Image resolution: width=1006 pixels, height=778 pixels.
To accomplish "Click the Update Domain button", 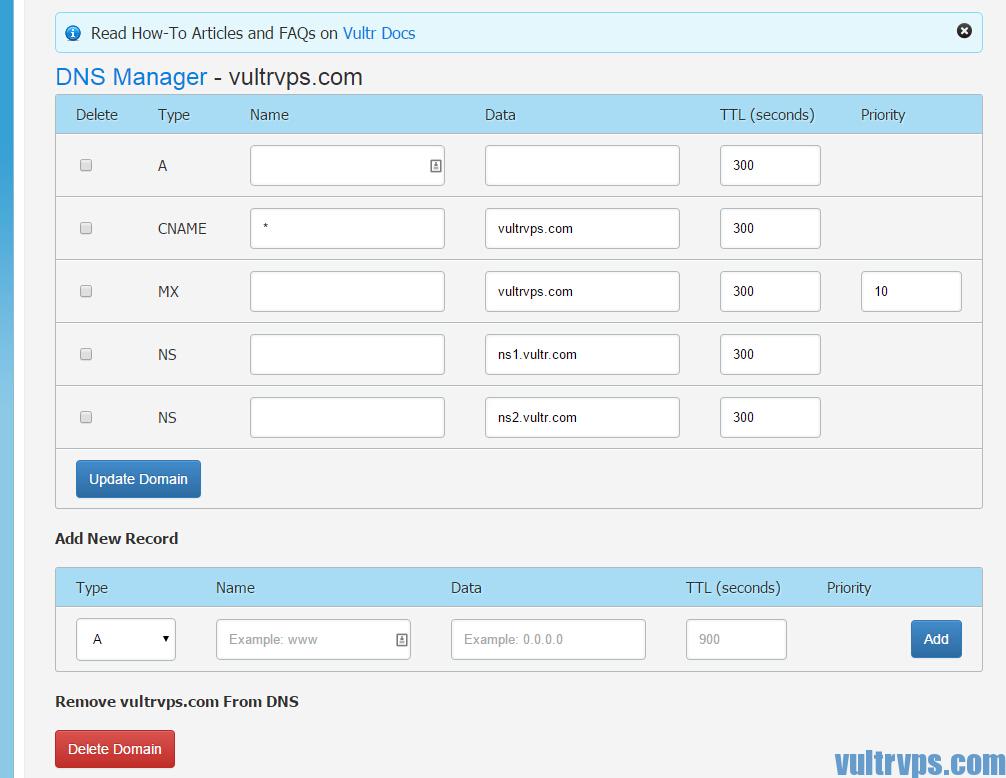I will tap(139, 479).
